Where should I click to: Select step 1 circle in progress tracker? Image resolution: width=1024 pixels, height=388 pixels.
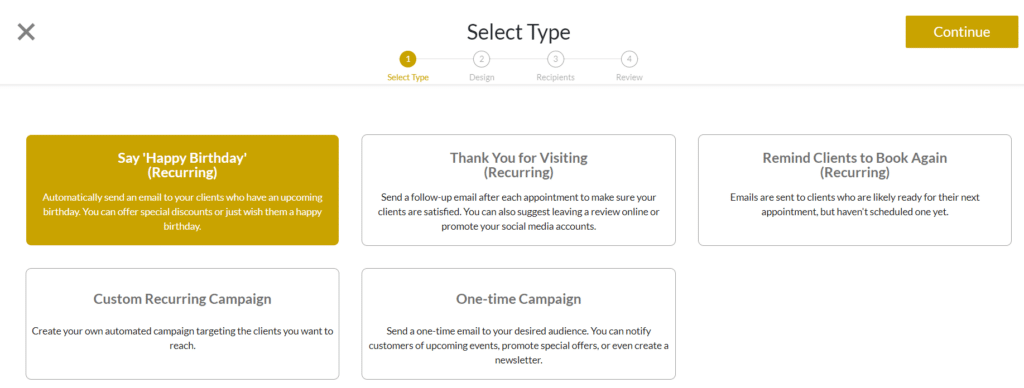pos(408,59)
